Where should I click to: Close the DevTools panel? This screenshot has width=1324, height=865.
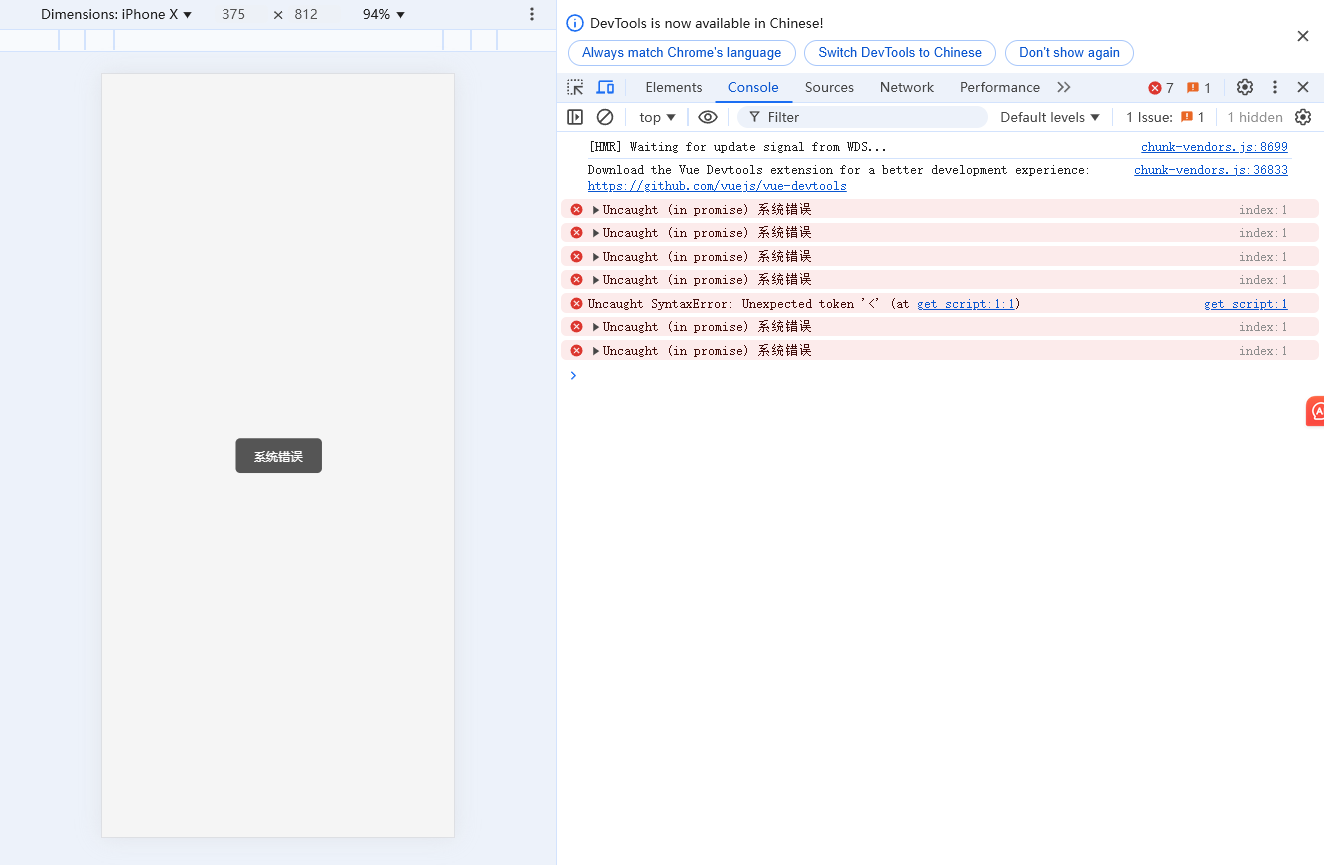(1303, 87)
